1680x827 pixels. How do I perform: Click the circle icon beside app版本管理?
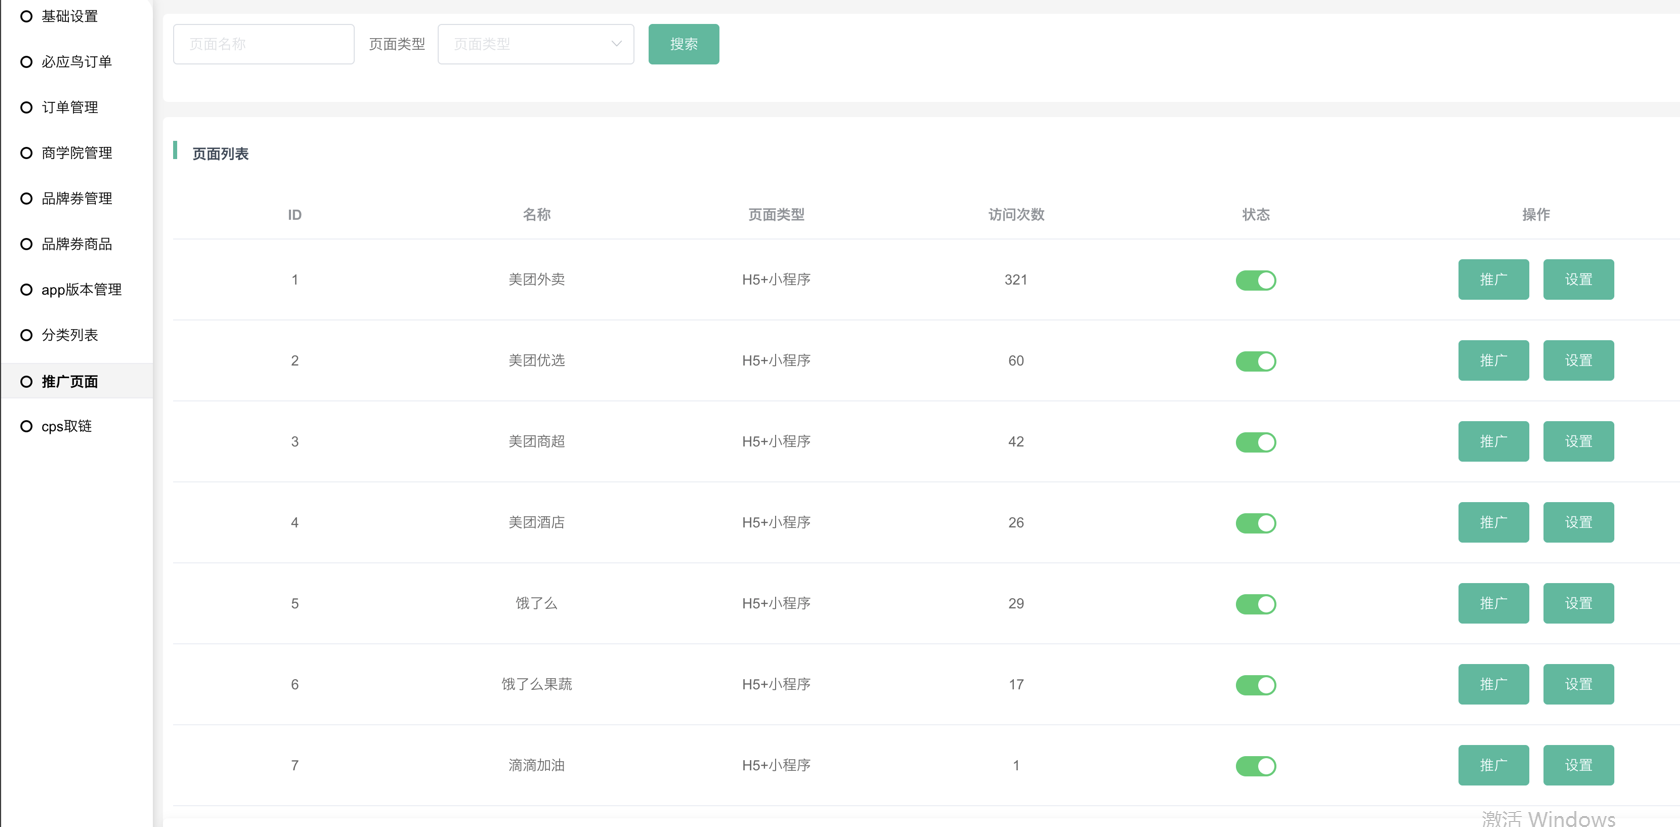26,290
